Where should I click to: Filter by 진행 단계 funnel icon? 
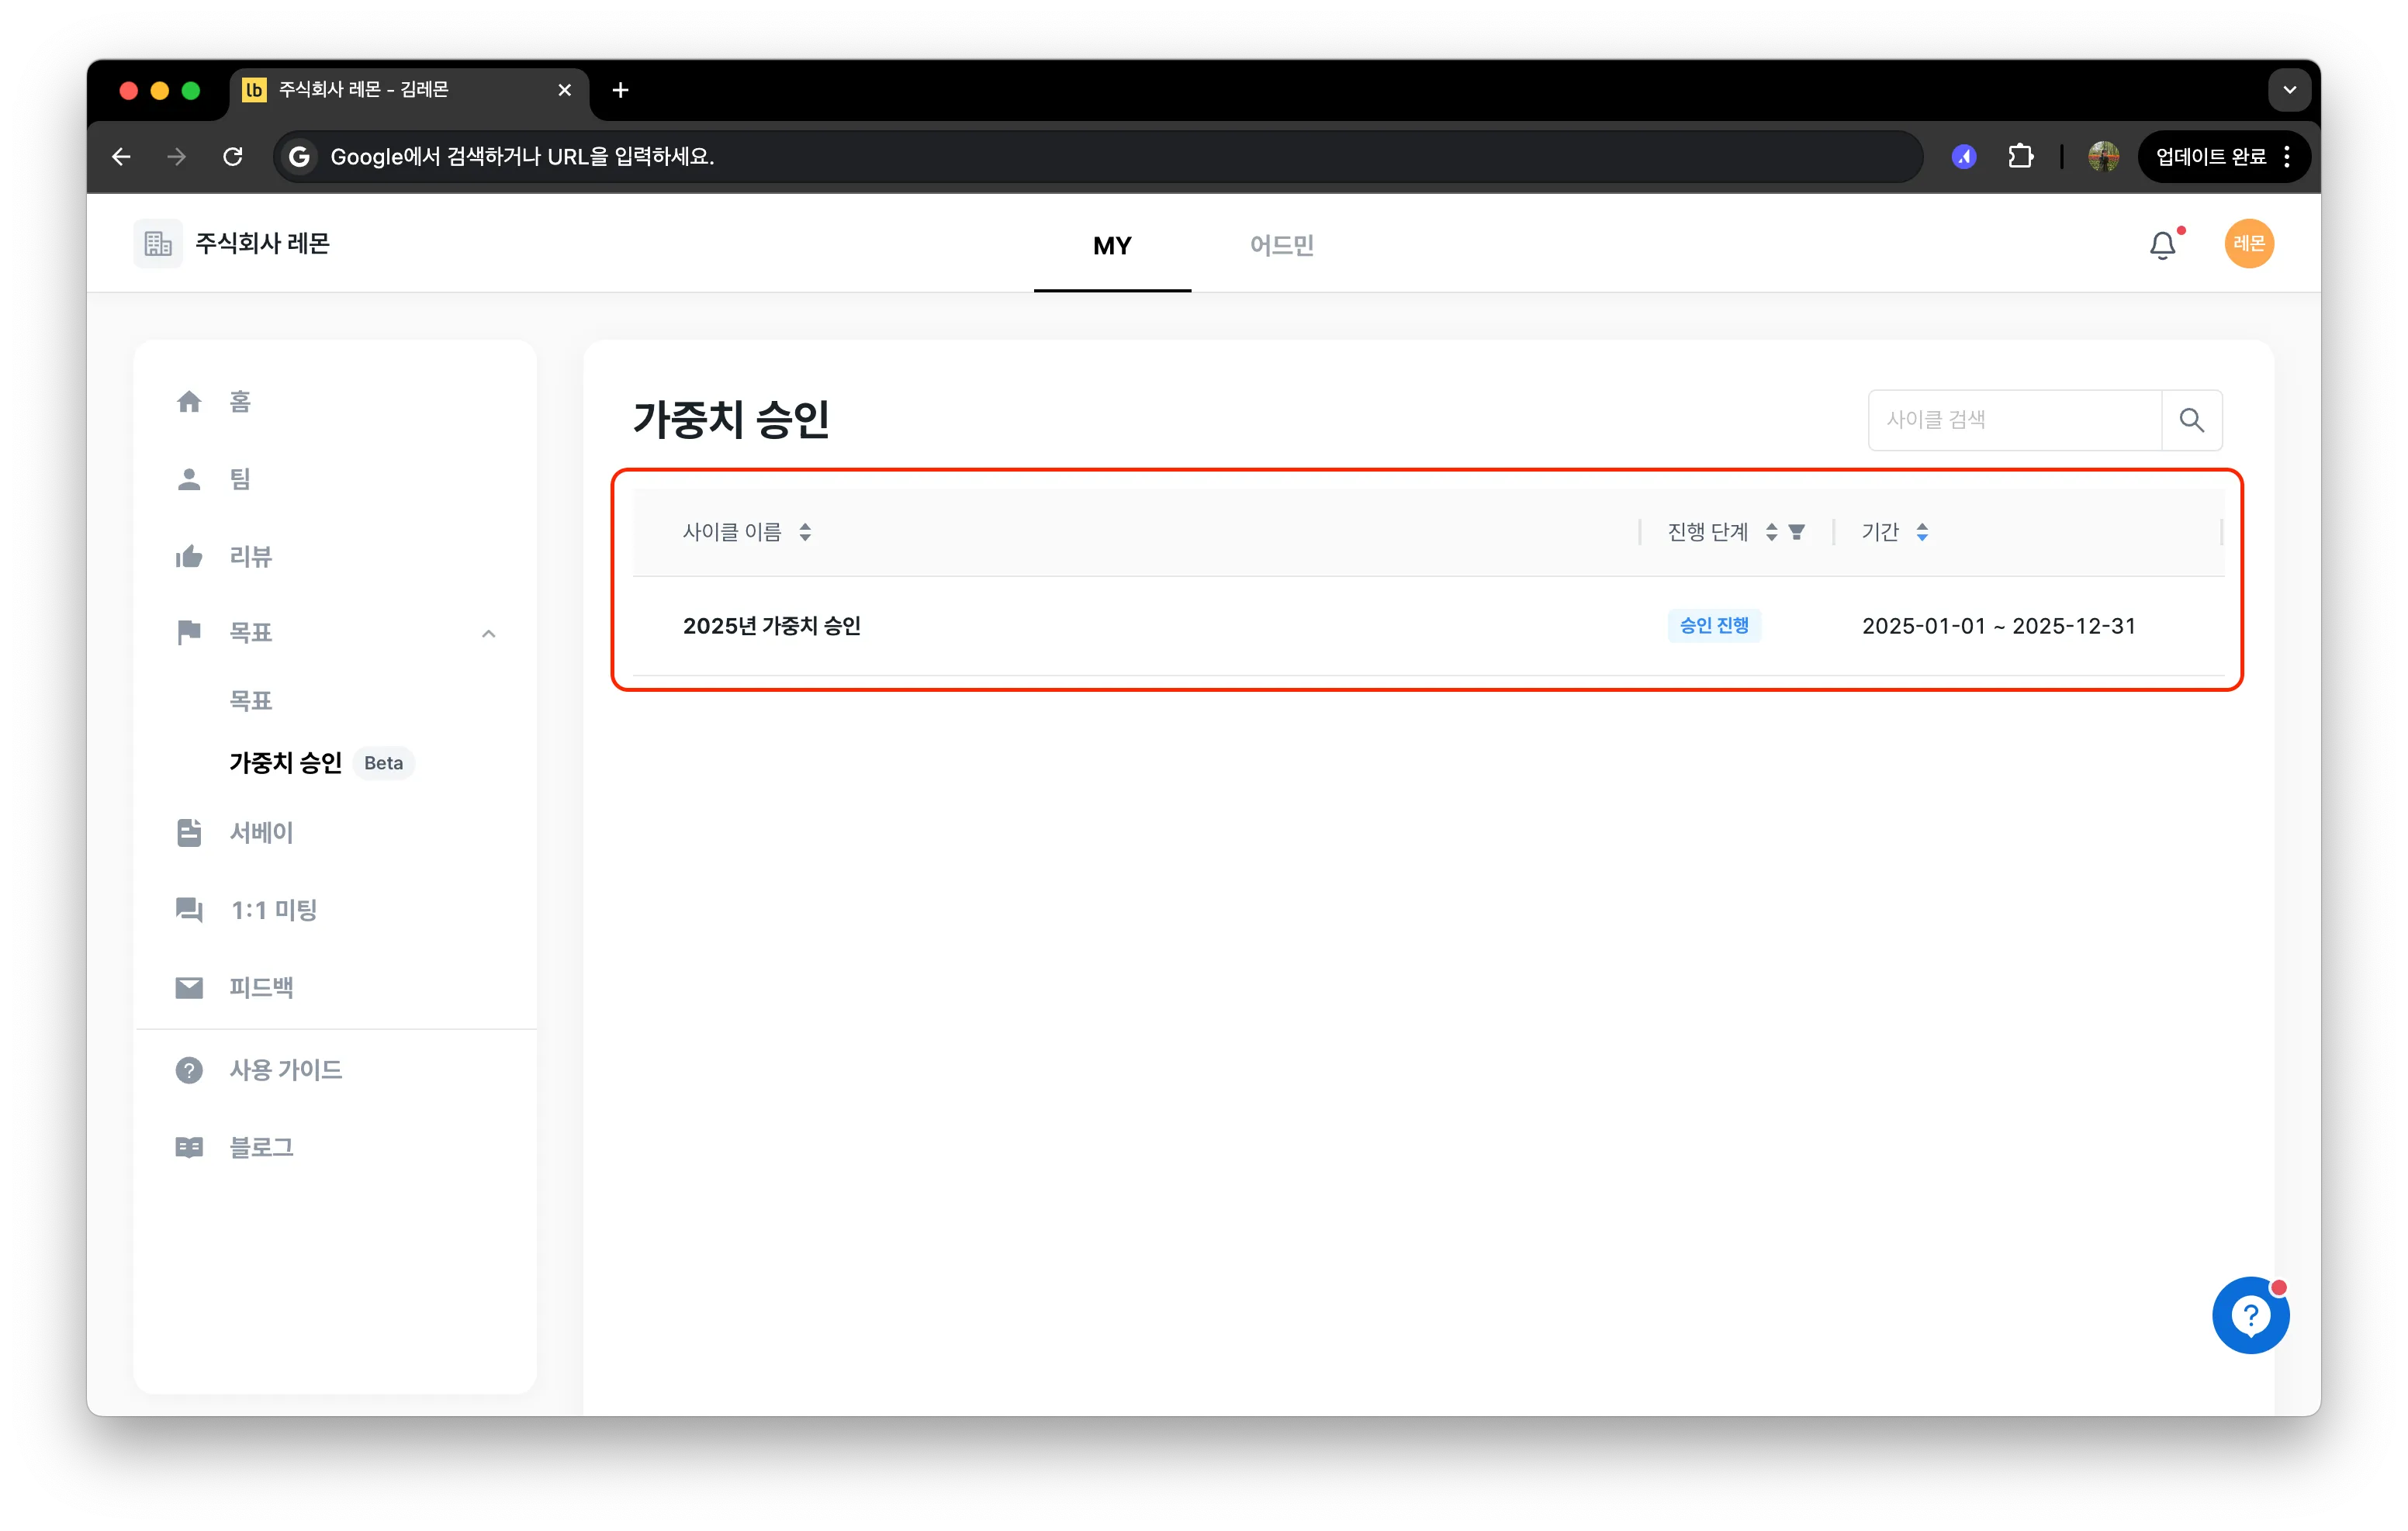[x=1797, y=532]
